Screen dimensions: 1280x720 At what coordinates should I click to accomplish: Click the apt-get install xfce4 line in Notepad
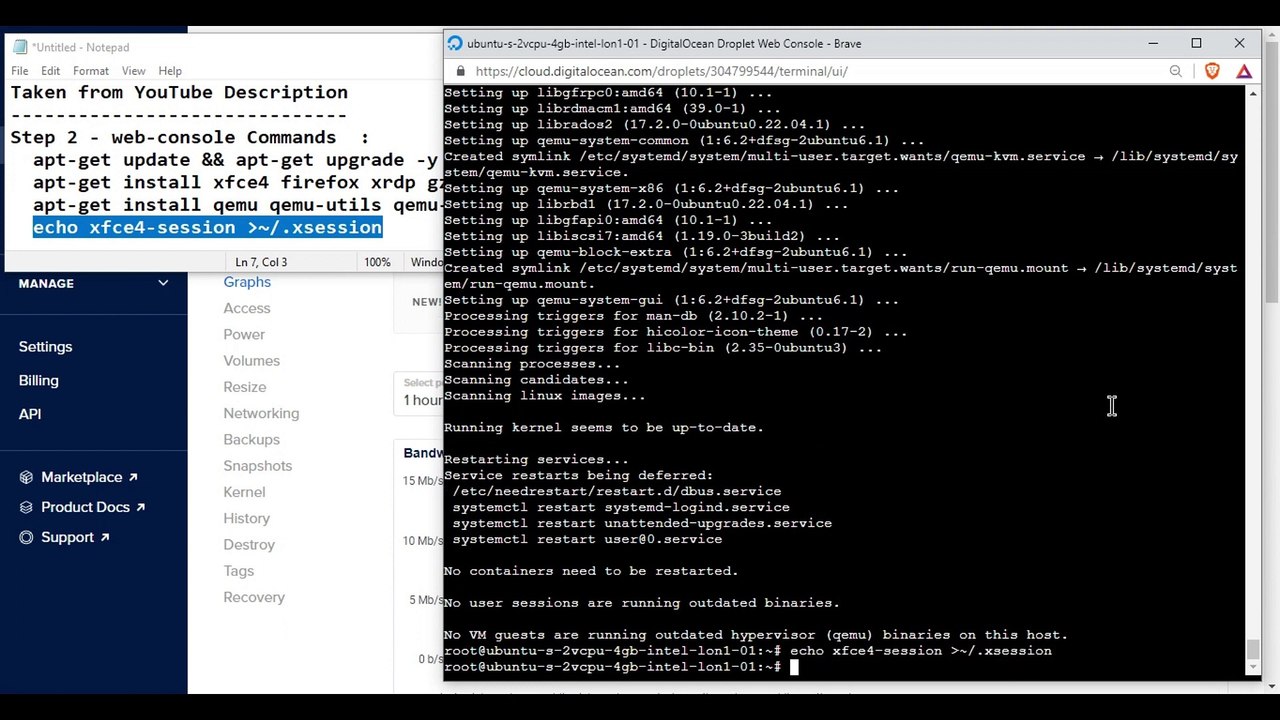(x=237, y=183)
